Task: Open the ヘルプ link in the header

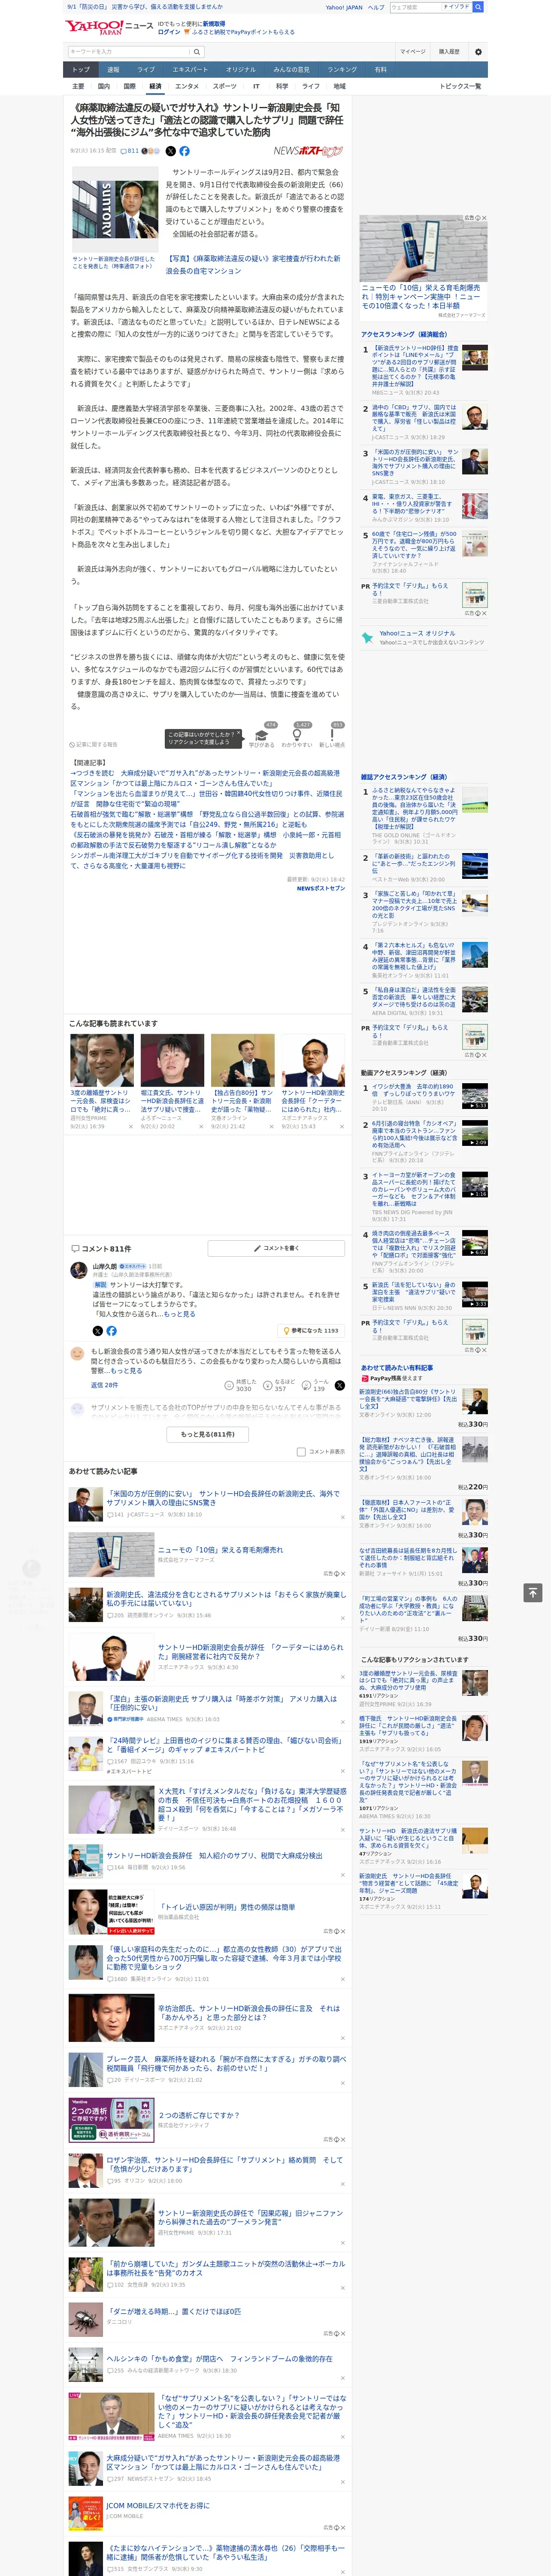Action: [x=375, y=7]
